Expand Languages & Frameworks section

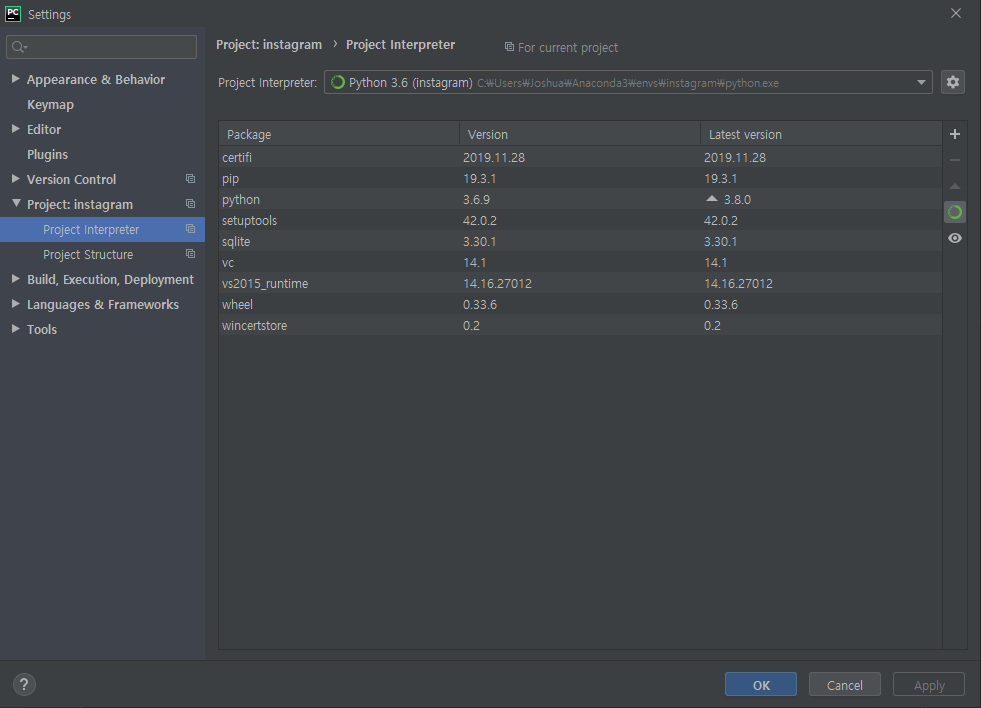click(x=16, y=304)
